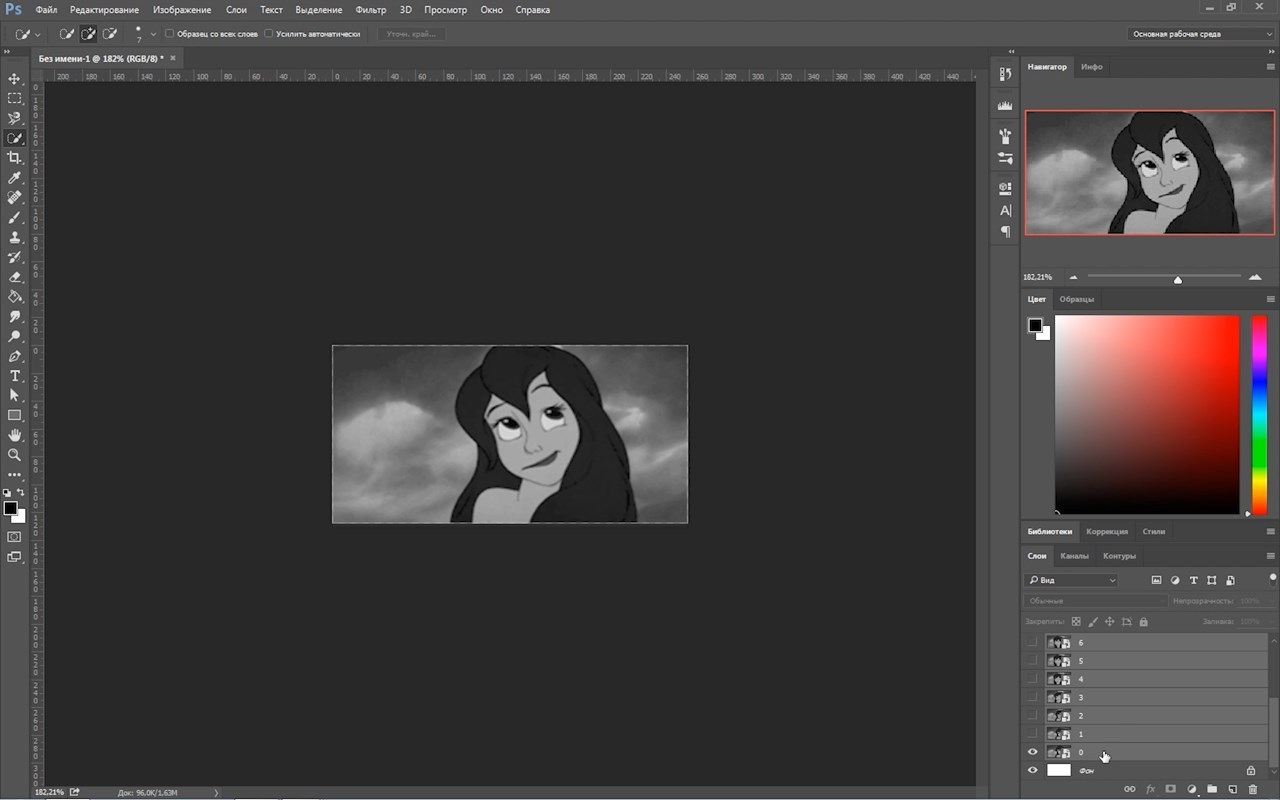Viewport: 1280px width, 800px height.
Task: Swap foreground and background colors
Action: [20, 492]
